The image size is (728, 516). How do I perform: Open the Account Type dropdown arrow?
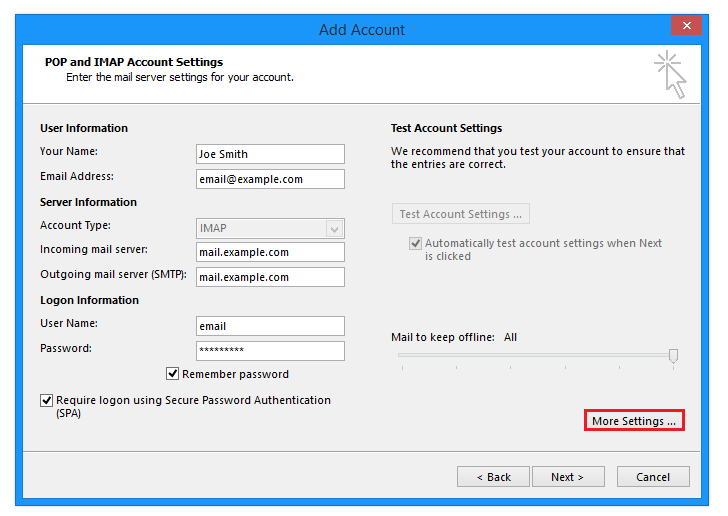pos(334,229)
